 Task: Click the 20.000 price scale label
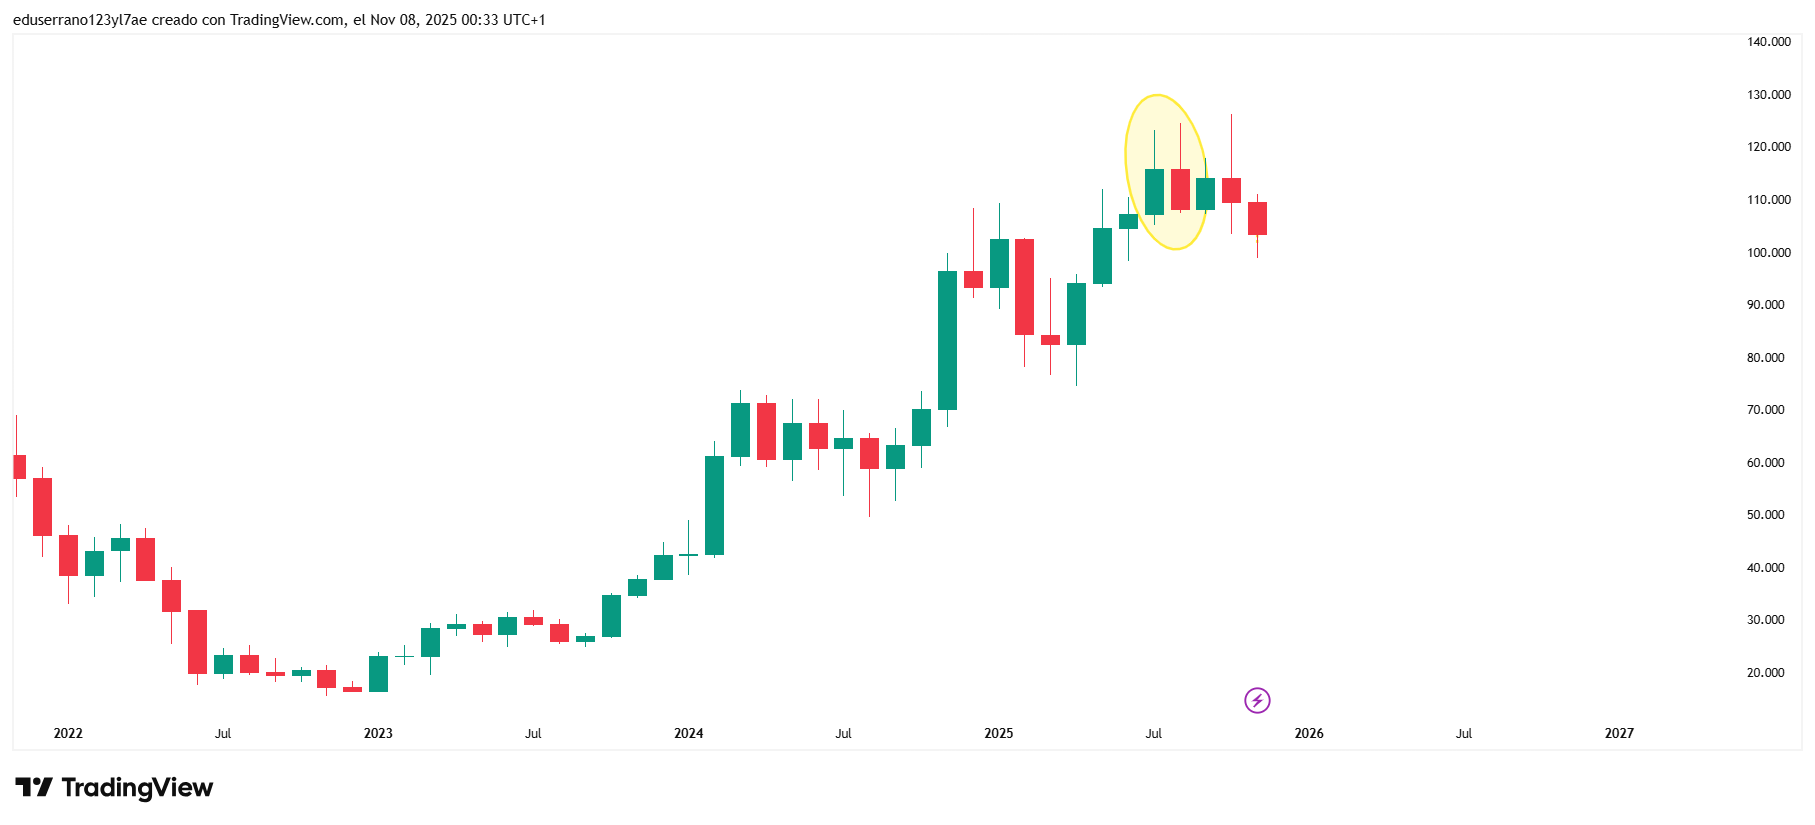pos(1765,673)
